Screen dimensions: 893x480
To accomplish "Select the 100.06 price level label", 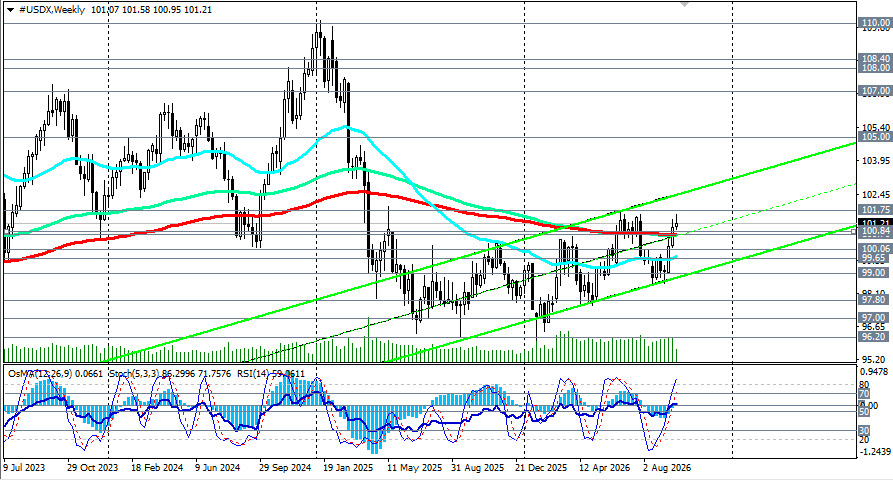I will pos(875,248).
